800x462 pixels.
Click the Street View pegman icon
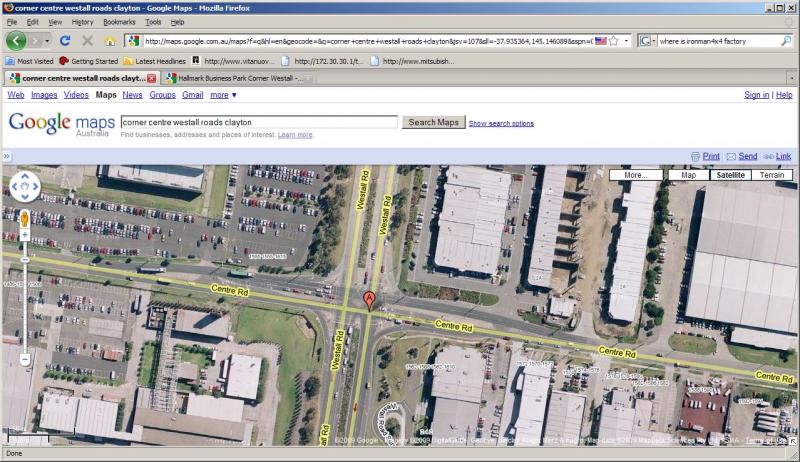click(24, 219)
